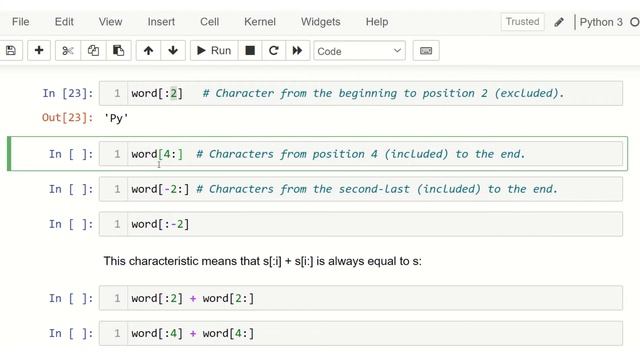Move selected cell up with the arrow

(148, 51)
